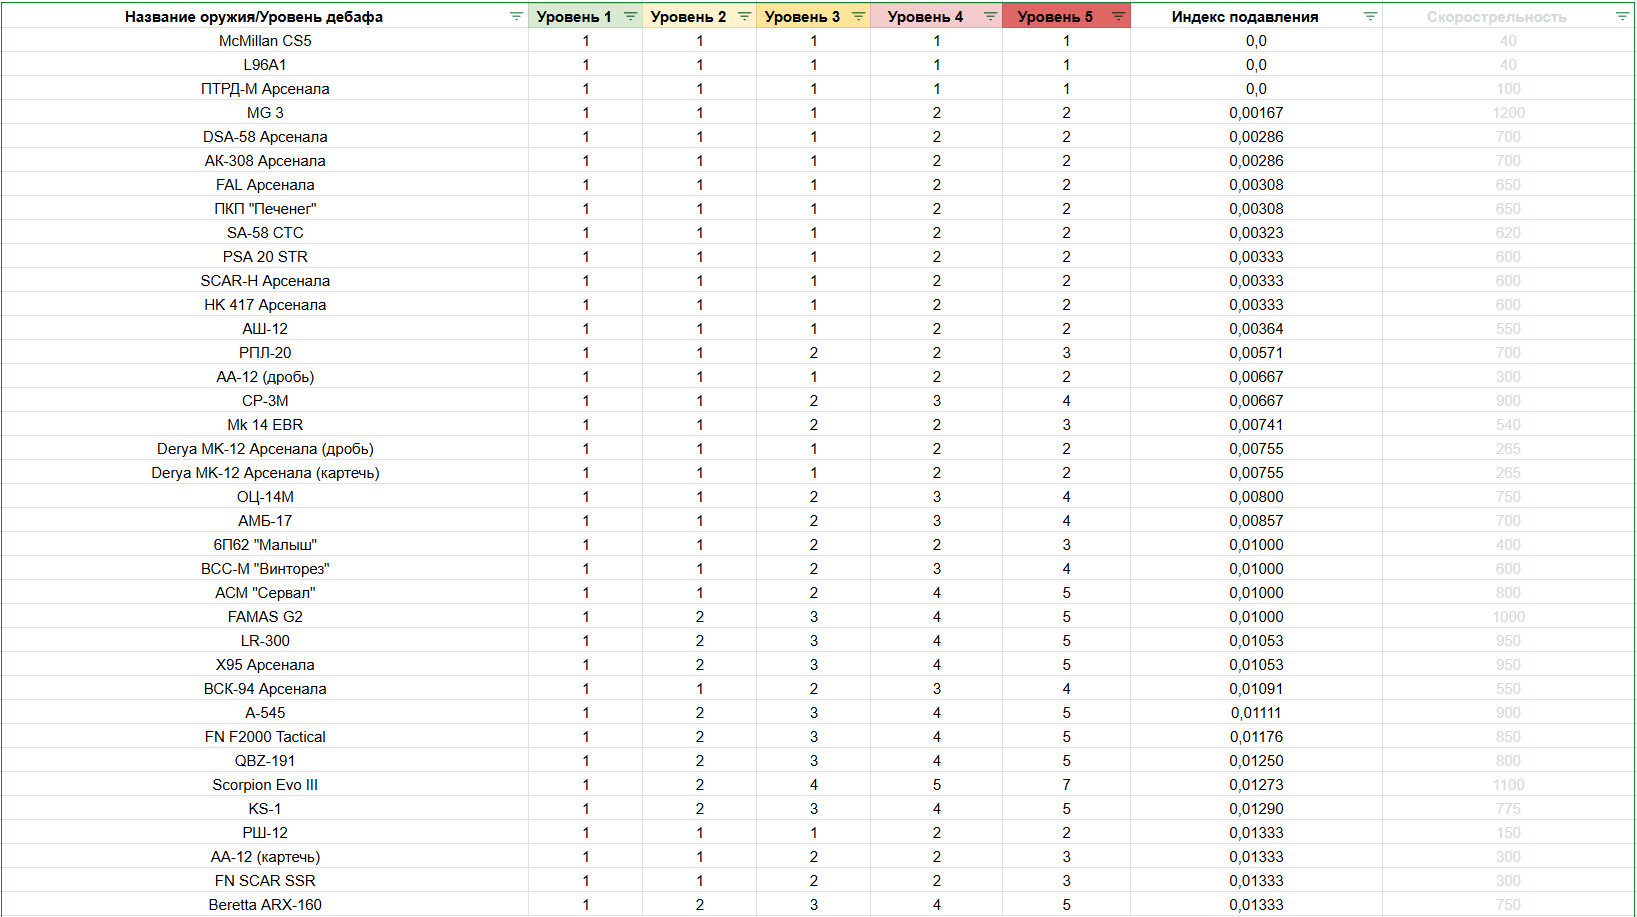Click the Beretta ARX-160 cell
The height and width of the screenshot is (917, 1637).
265,905
